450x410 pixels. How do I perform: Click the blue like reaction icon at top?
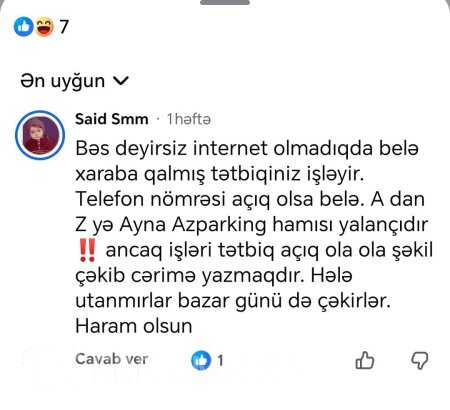(x=23, y=27)
